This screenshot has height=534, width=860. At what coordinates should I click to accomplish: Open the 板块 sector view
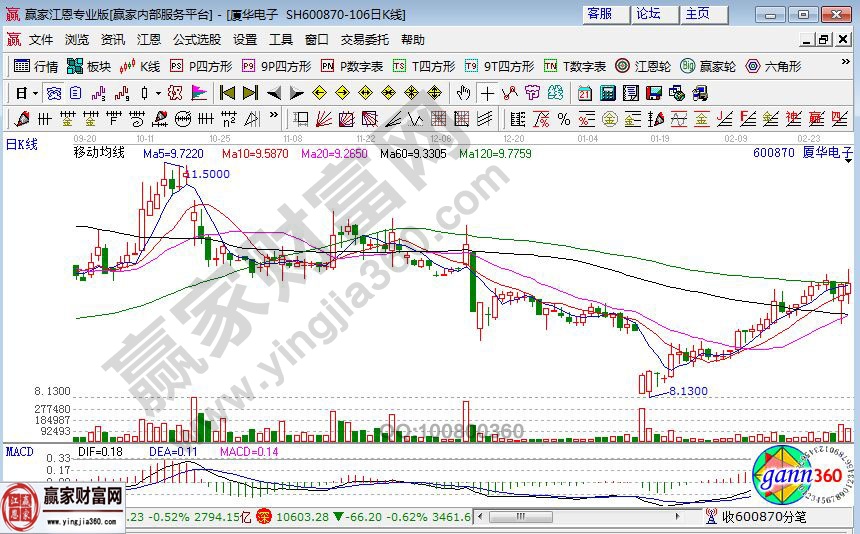[88, 66]
